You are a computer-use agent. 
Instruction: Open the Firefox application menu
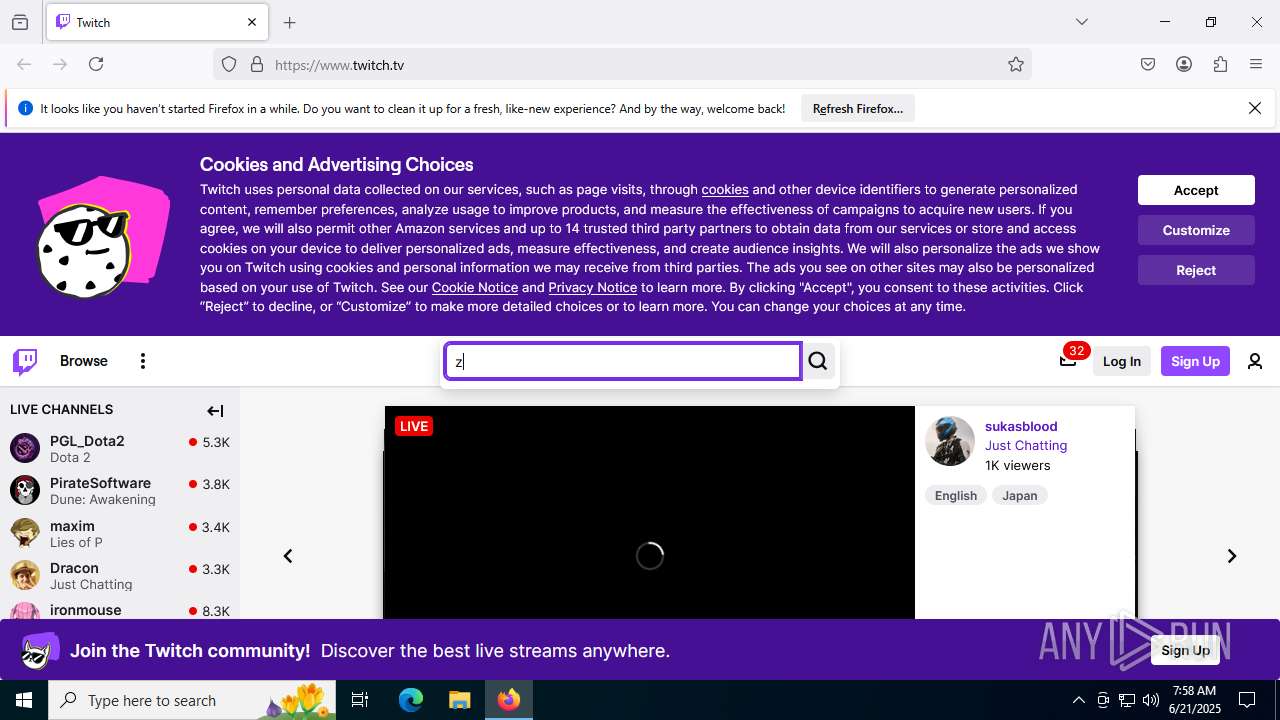click(1256, 64)
